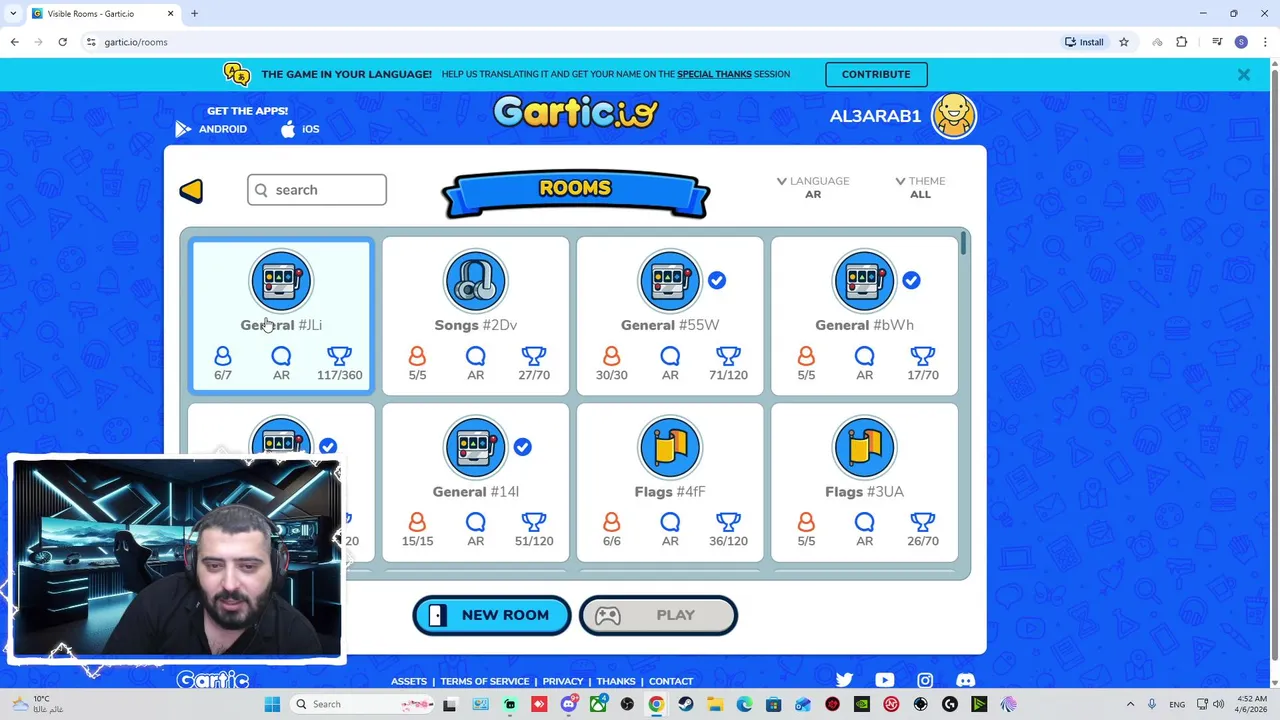Click the Discord icon in footer
Viewport: 1280px width, 720px height.
click(x=965, y=680)
